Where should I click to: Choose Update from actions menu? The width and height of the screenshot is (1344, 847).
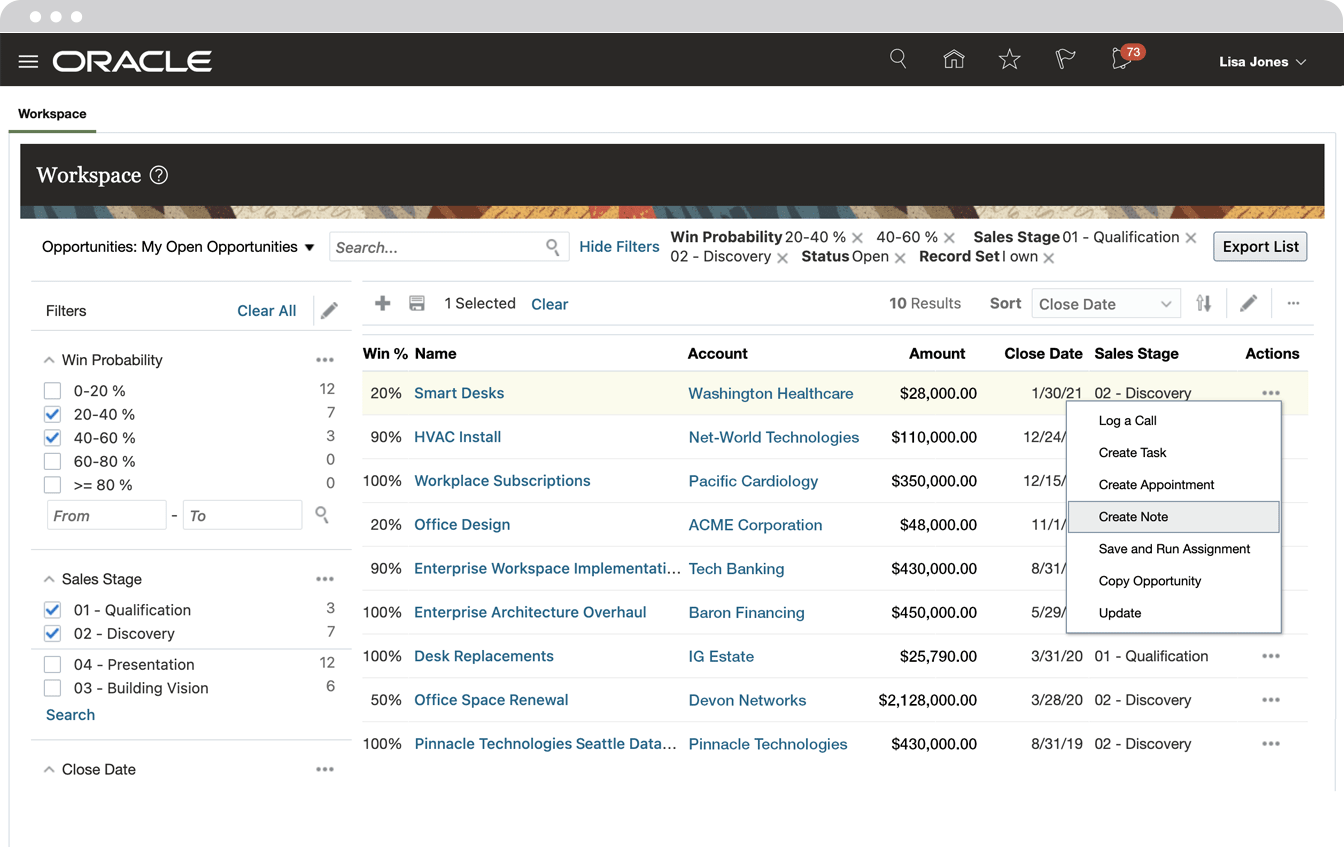1174,613
